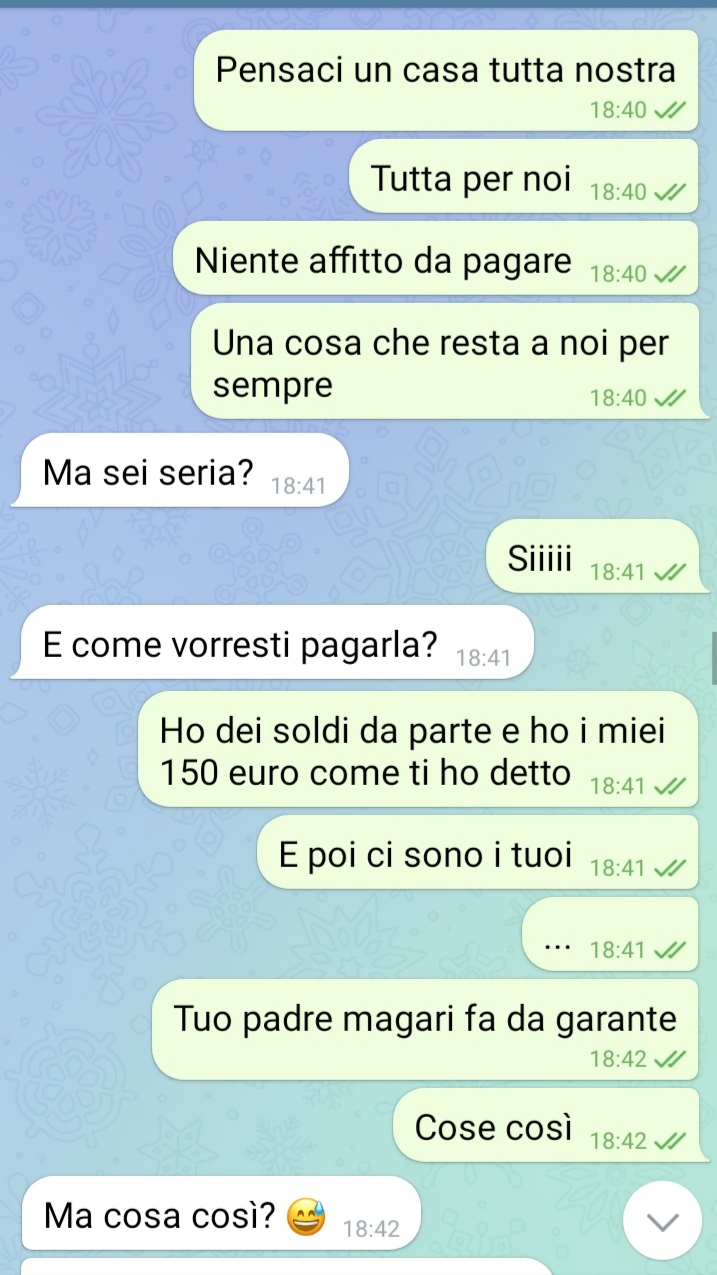
Task: Tap read ticks on 'Cose così' message
Action: (669, 1141)
